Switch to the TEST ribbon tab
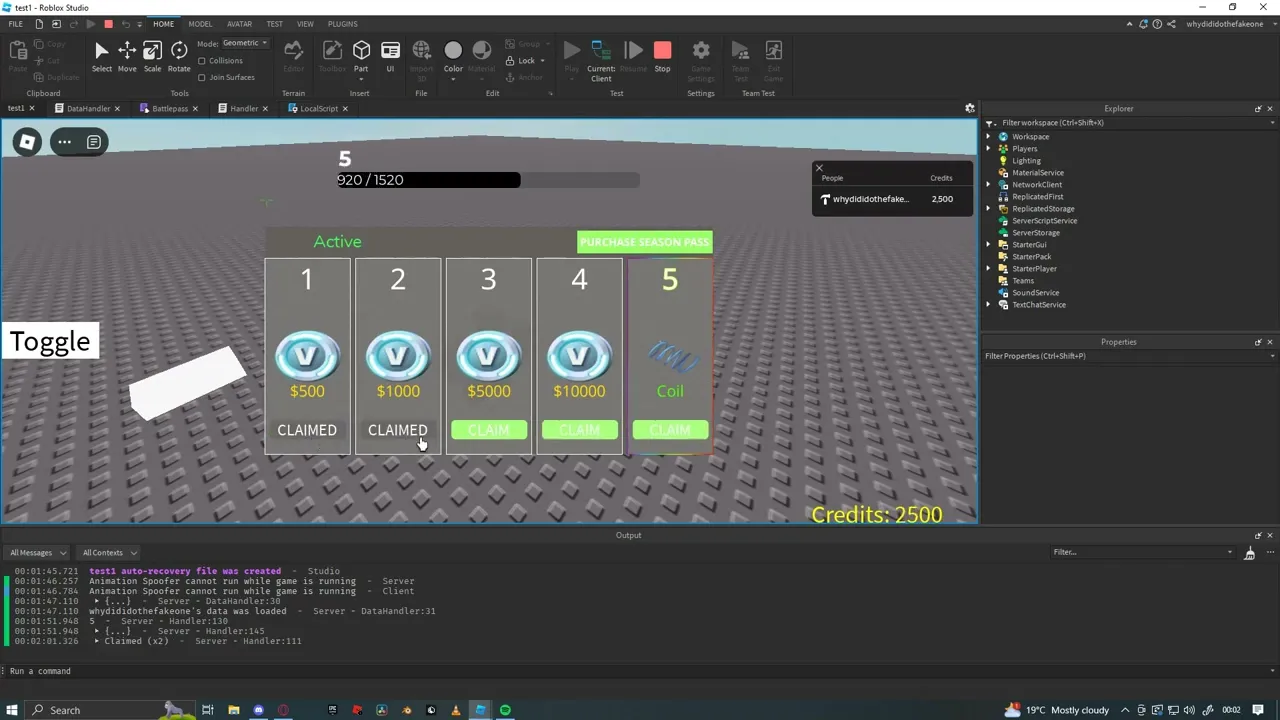The width and height of the screenshot is (1280, 720). tap(274, 24)
